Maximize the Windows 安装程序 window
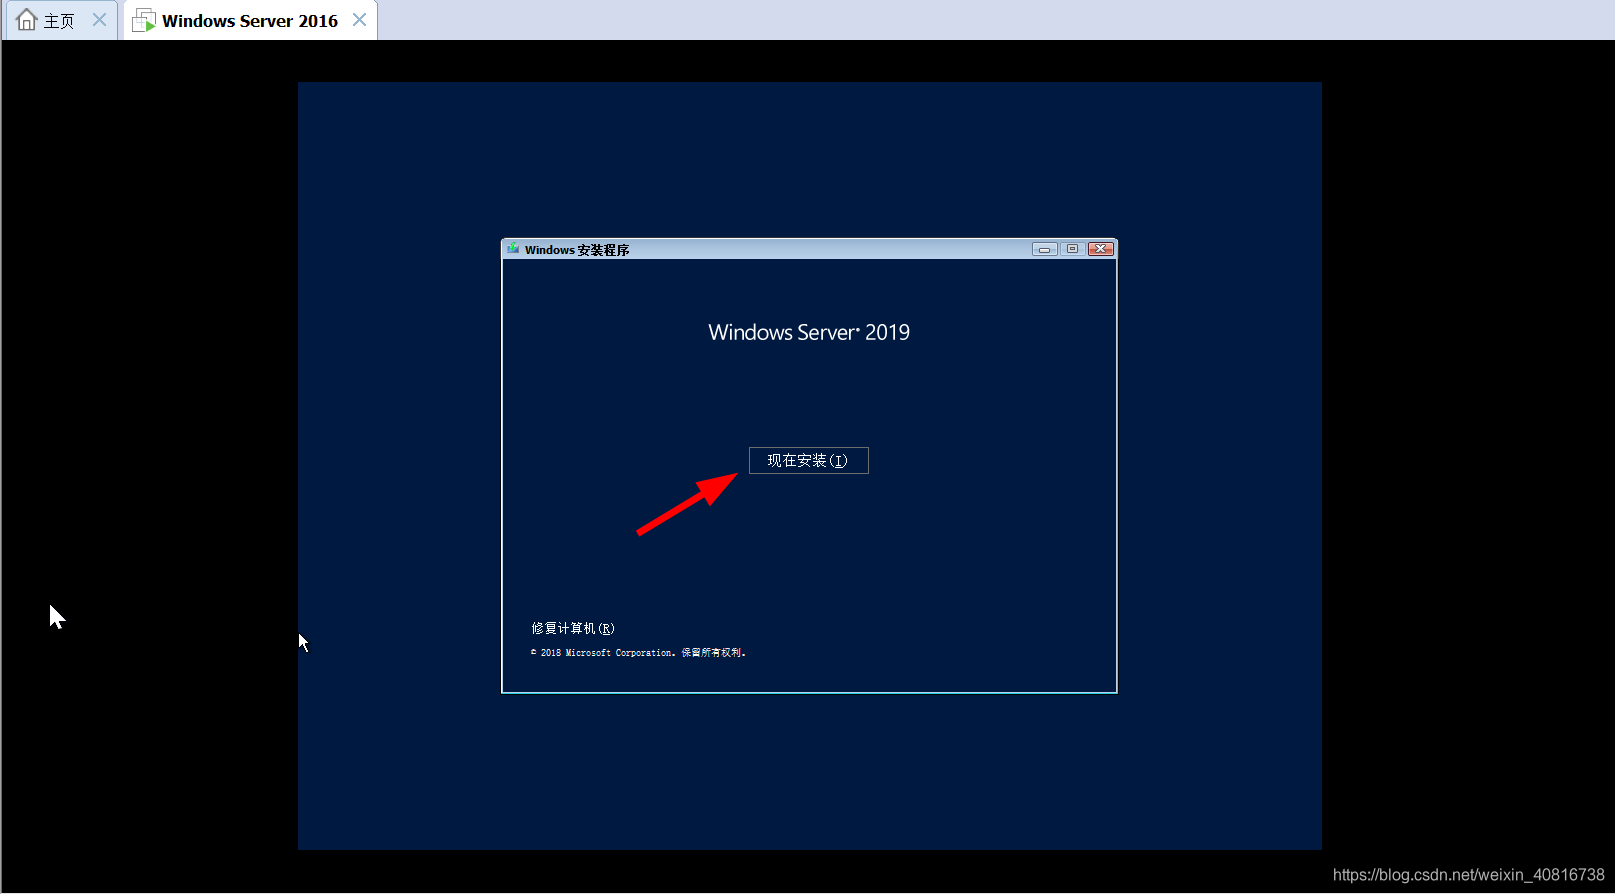This screenshot has width=1615, height=894. point(1072,249)
